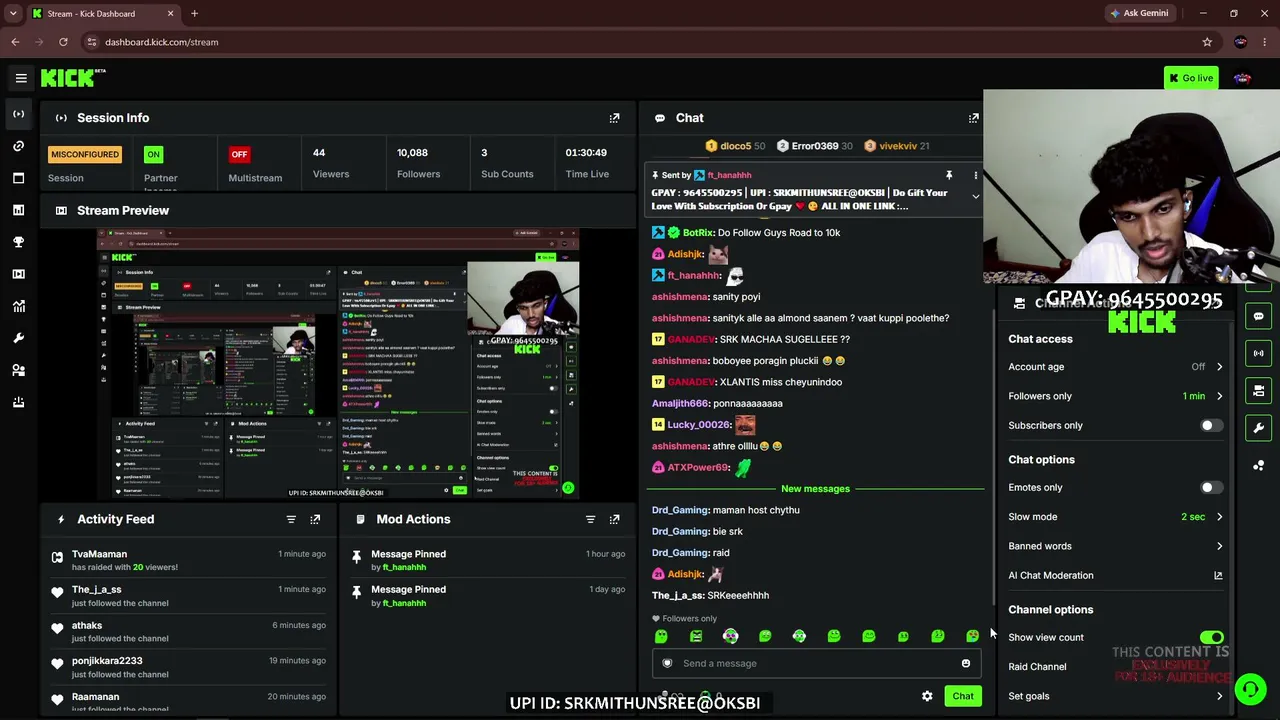The image size is (1280, 720).
Task: Open the trophy achievements icon in left sidebar
Action: pyautogui.click(x=19, y=242)
